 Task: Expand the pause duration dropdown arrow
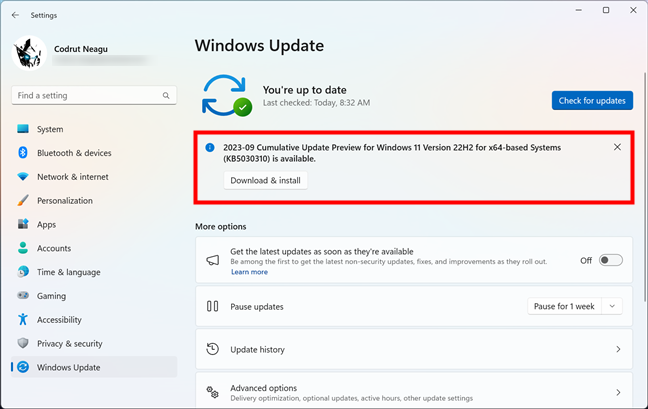tap(612, 307)
